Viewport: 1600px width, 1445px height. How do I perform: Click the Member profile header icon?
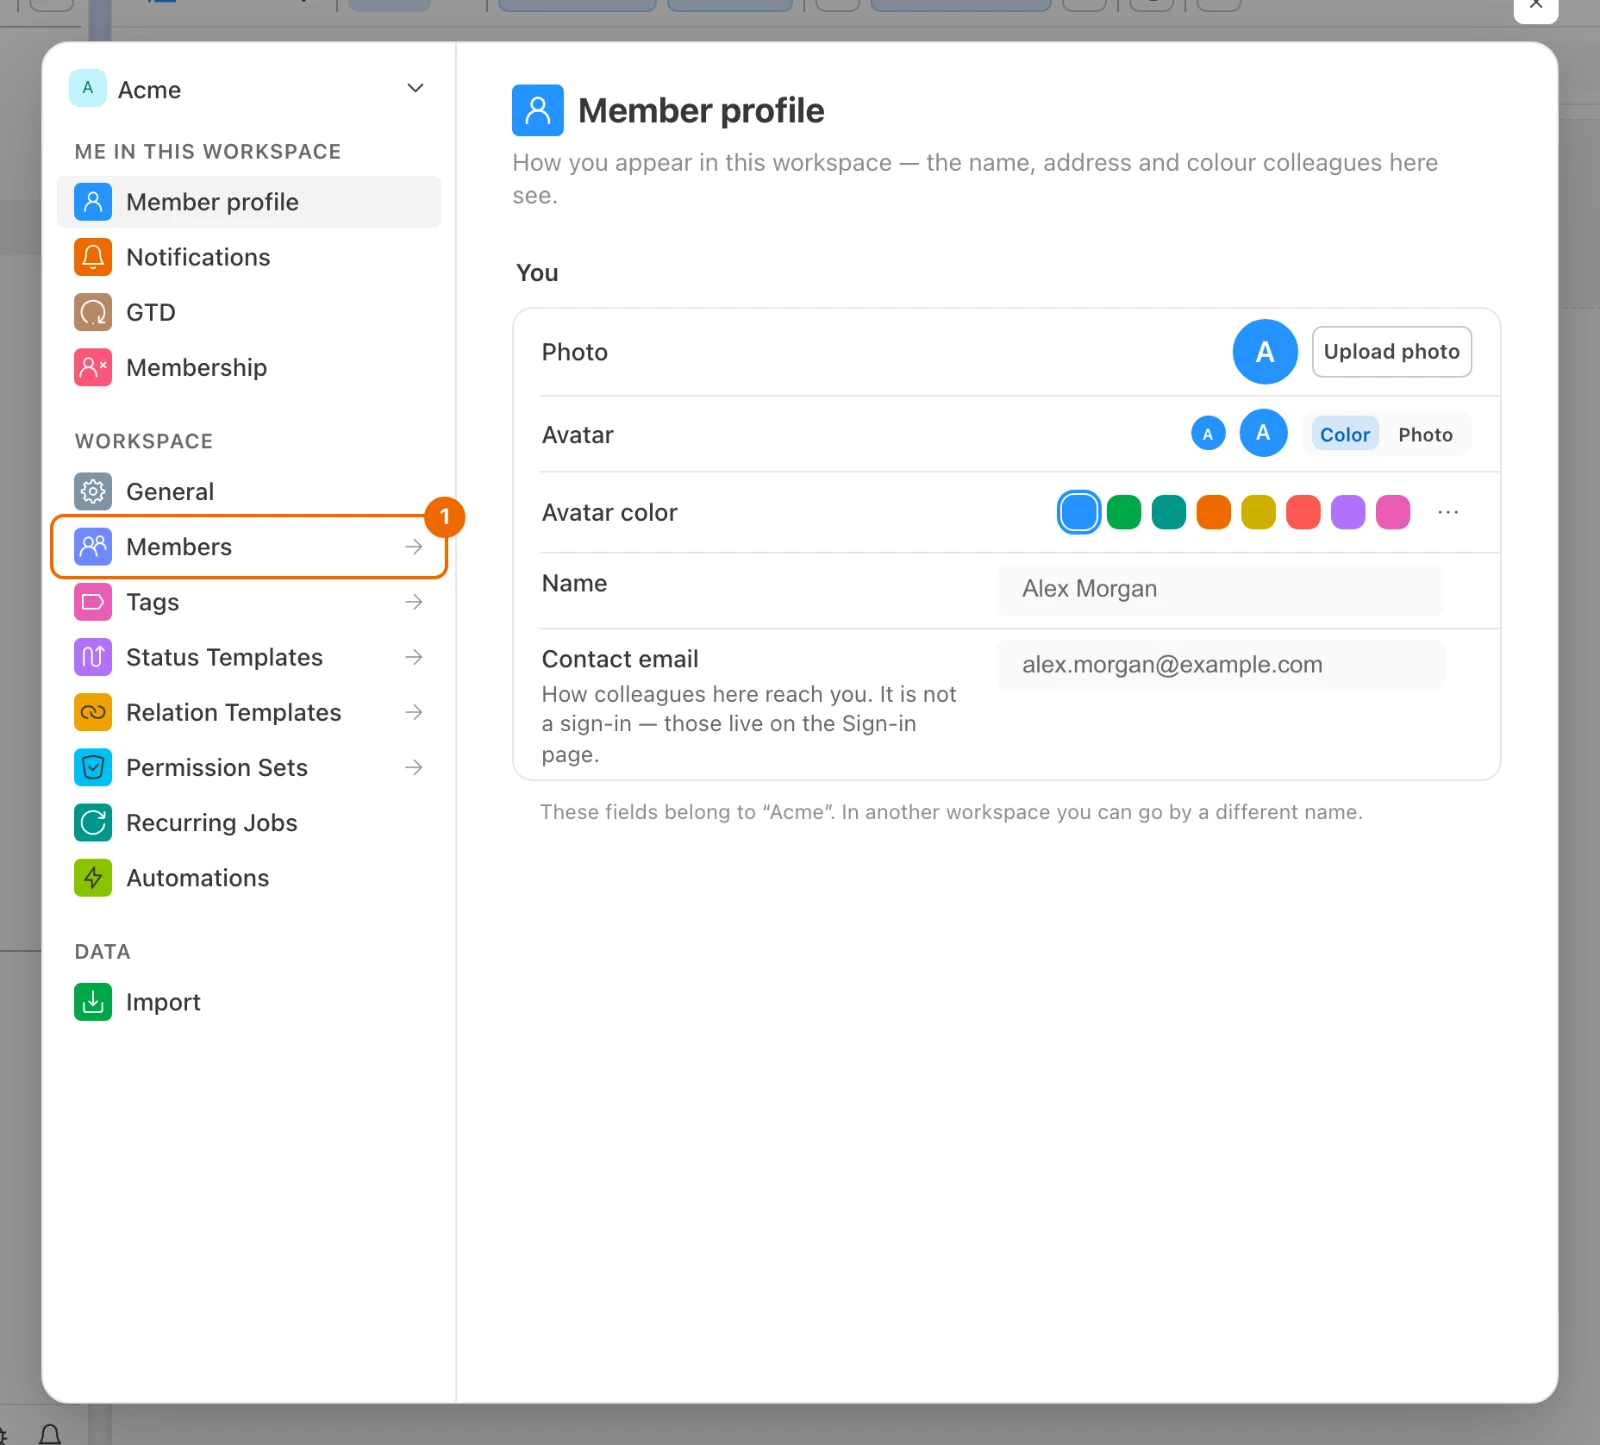(538, 110)
